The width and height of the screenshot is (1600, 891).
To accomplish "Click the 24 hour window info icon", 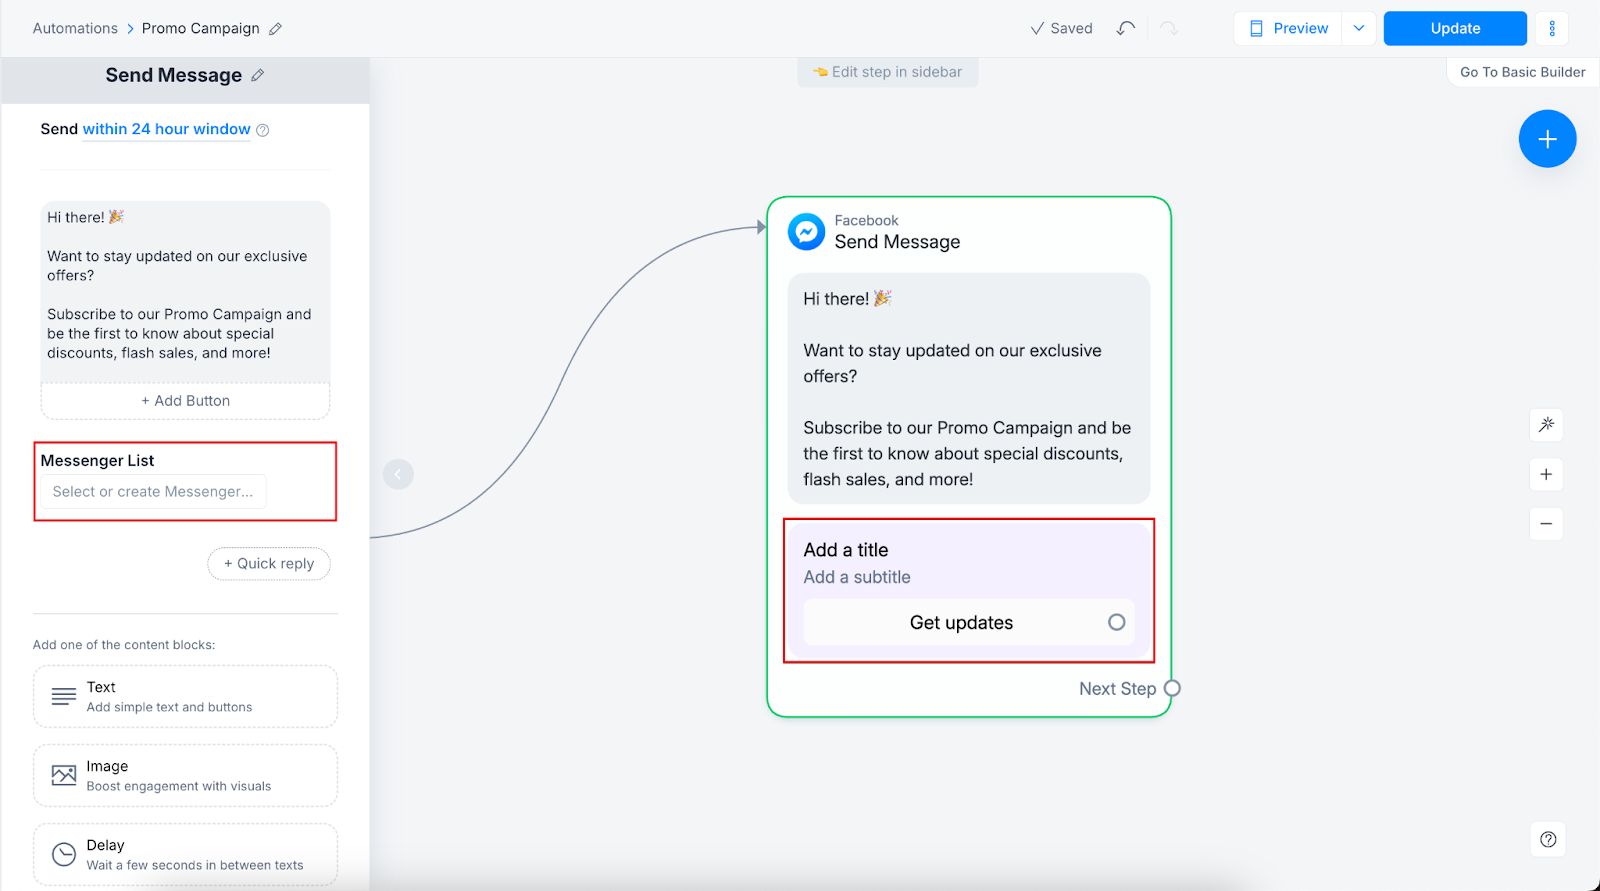I will point(263,130).
